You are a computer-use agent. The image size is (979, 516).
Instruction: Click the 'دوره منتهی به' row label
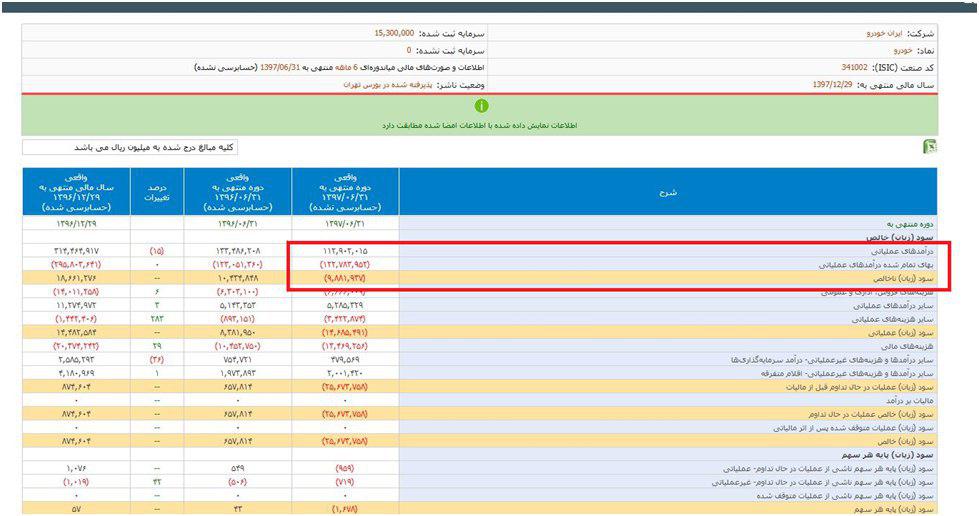click(908, 224)
